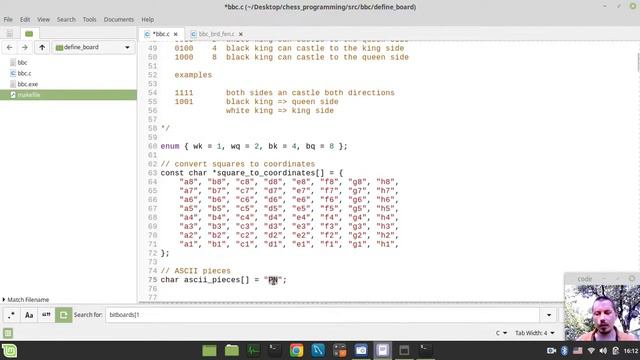Click the square_to_coordinates declaration line
This screenshot has height=360, width=640.
252,173
